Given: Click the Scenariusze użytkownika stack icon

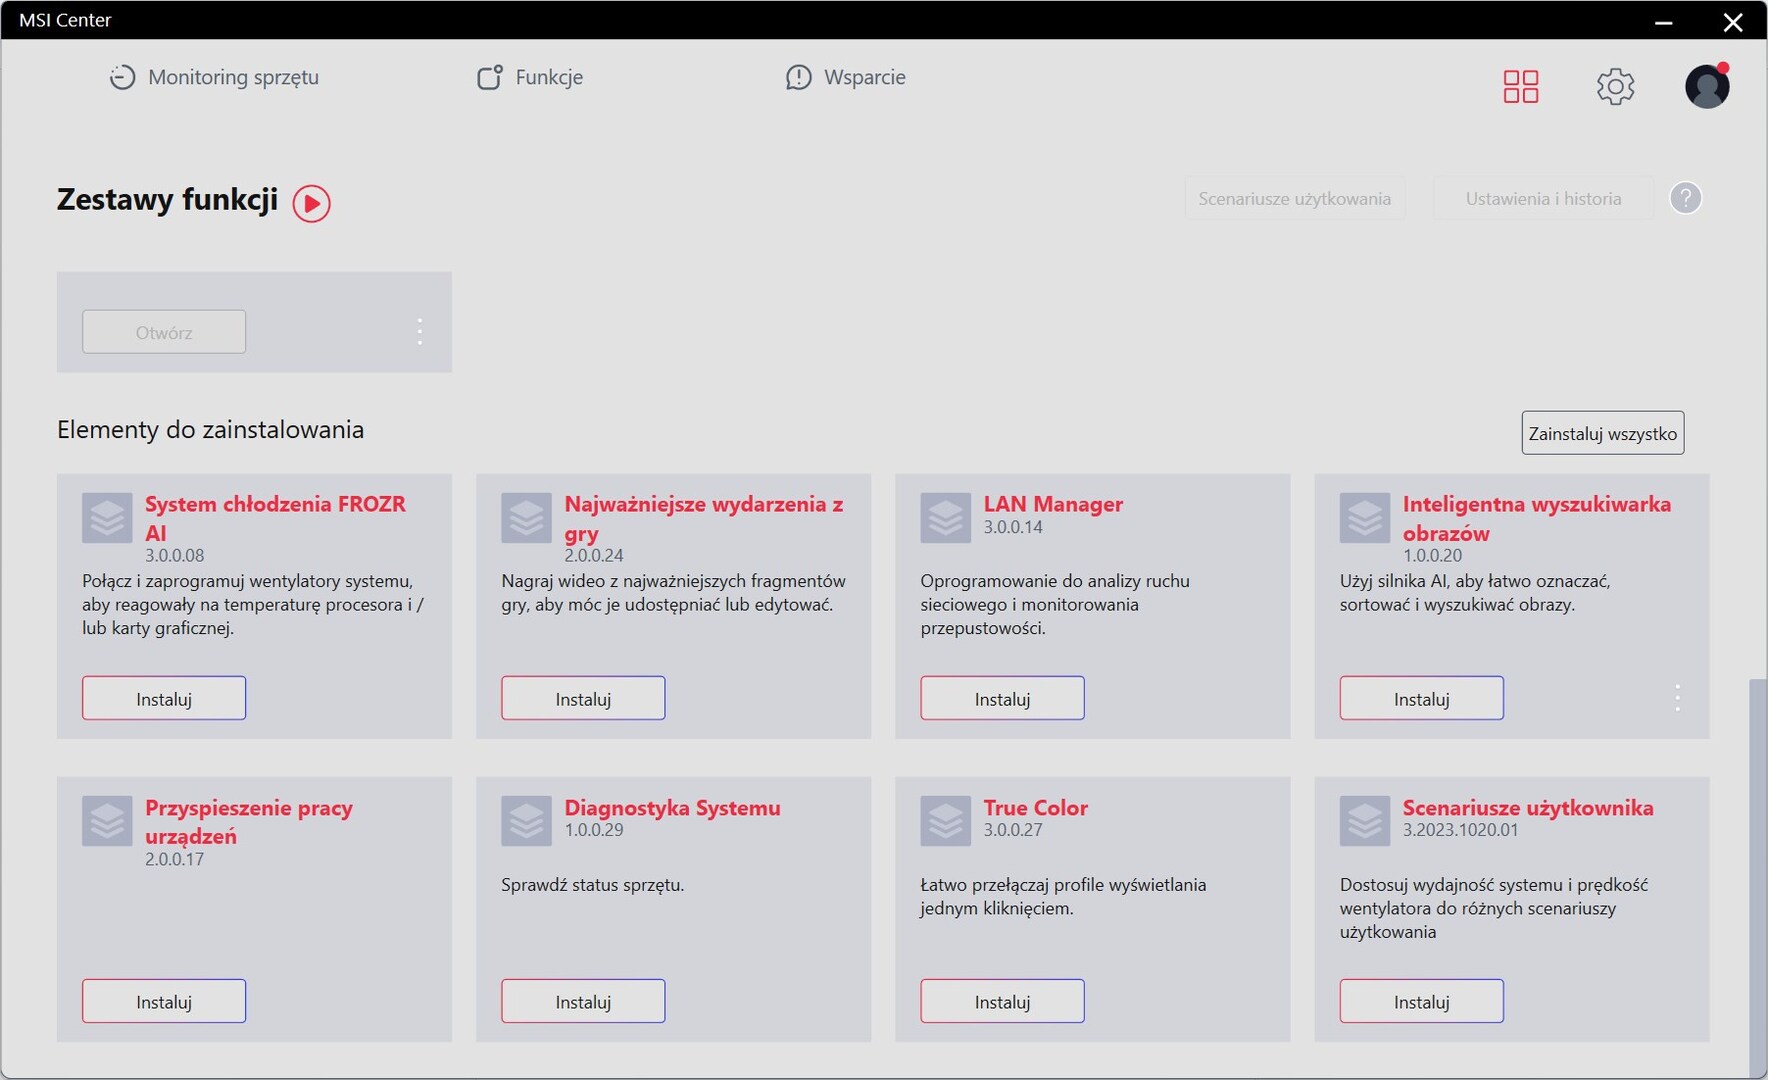Looking at the screenshot, I should 1365,821.
